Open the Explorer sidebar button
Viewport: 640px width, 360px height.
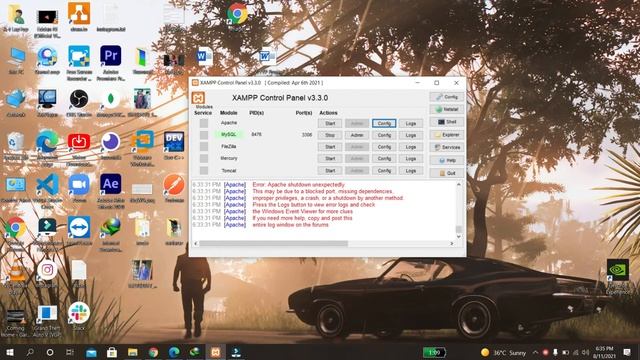pyautogui.click(x=447, y=135)
